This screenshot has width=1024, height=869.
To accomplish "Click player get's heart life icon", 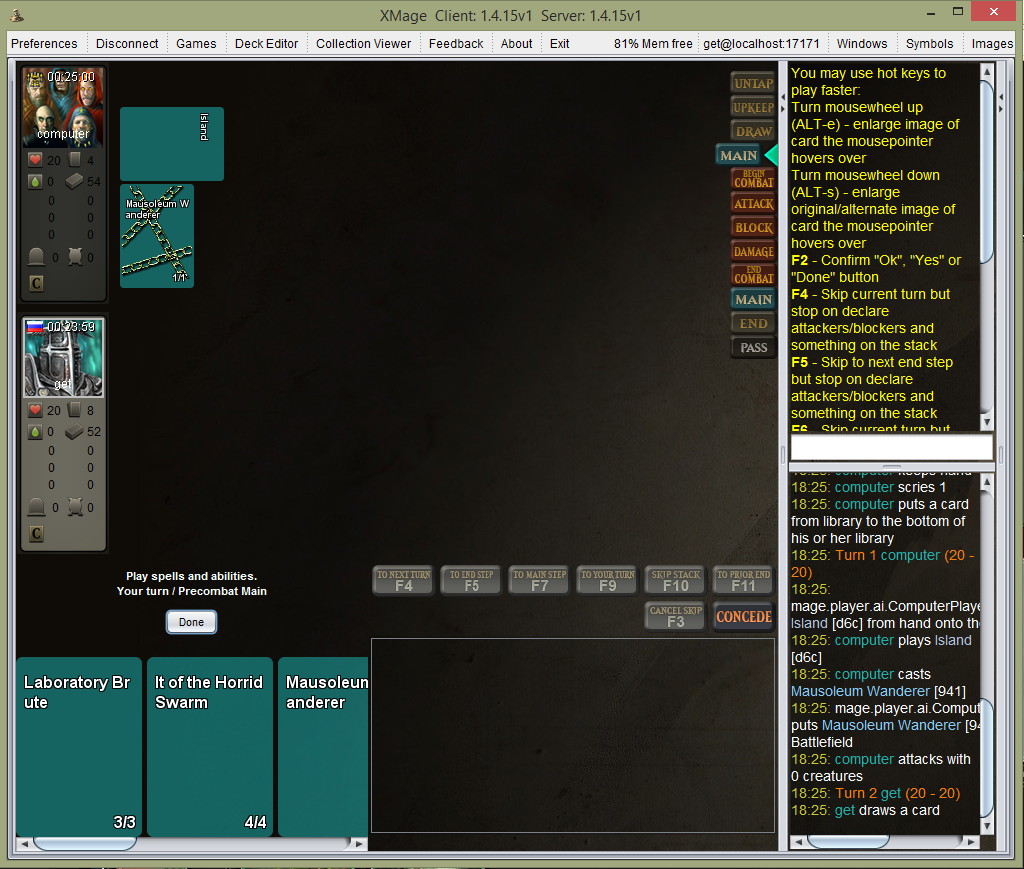I will coord(35,410).
